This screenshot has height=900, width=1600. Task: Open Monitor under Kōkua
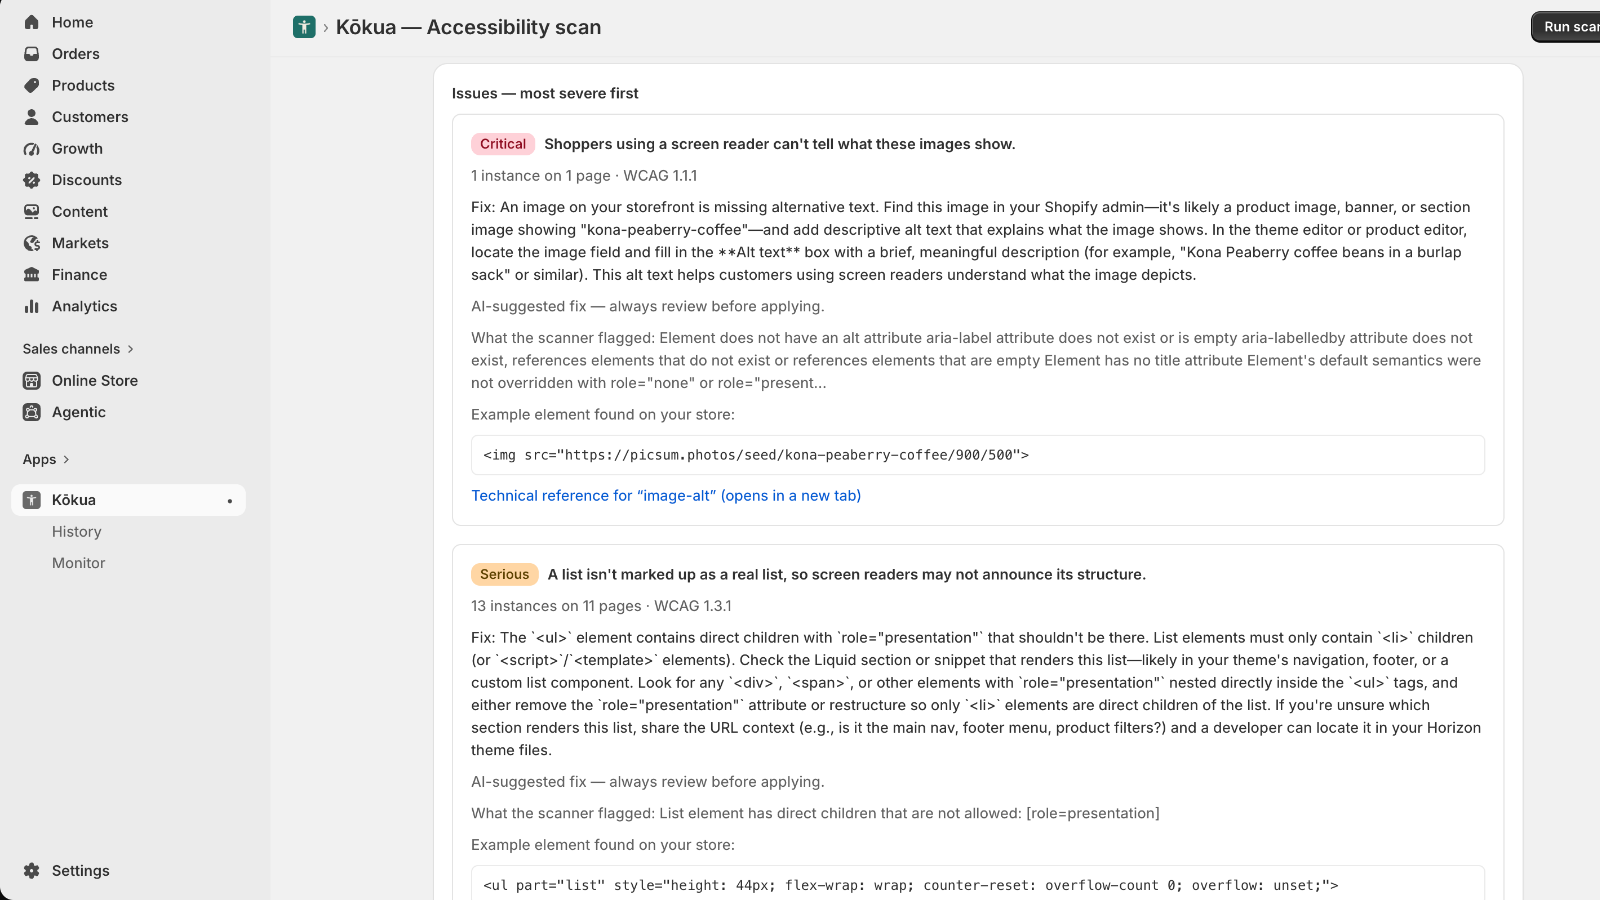(x=79, y=563)
